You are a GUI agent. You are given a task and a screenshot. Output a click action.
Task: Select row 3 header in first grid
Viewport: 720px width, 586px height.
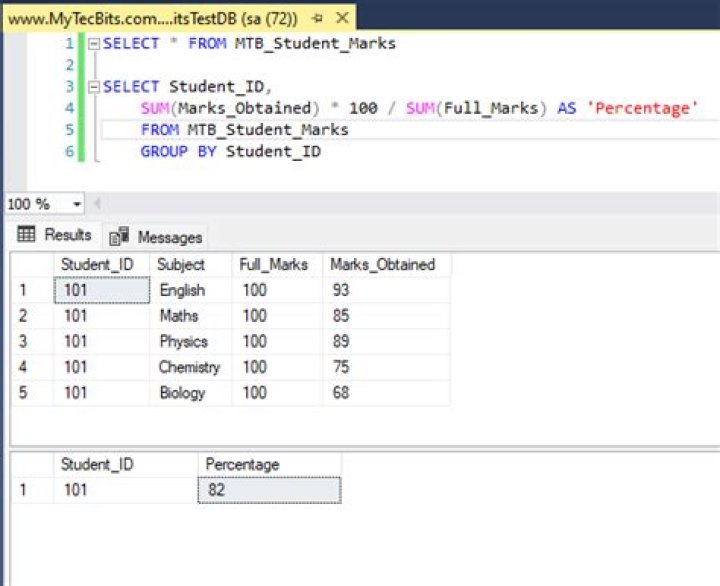(32, 342)
